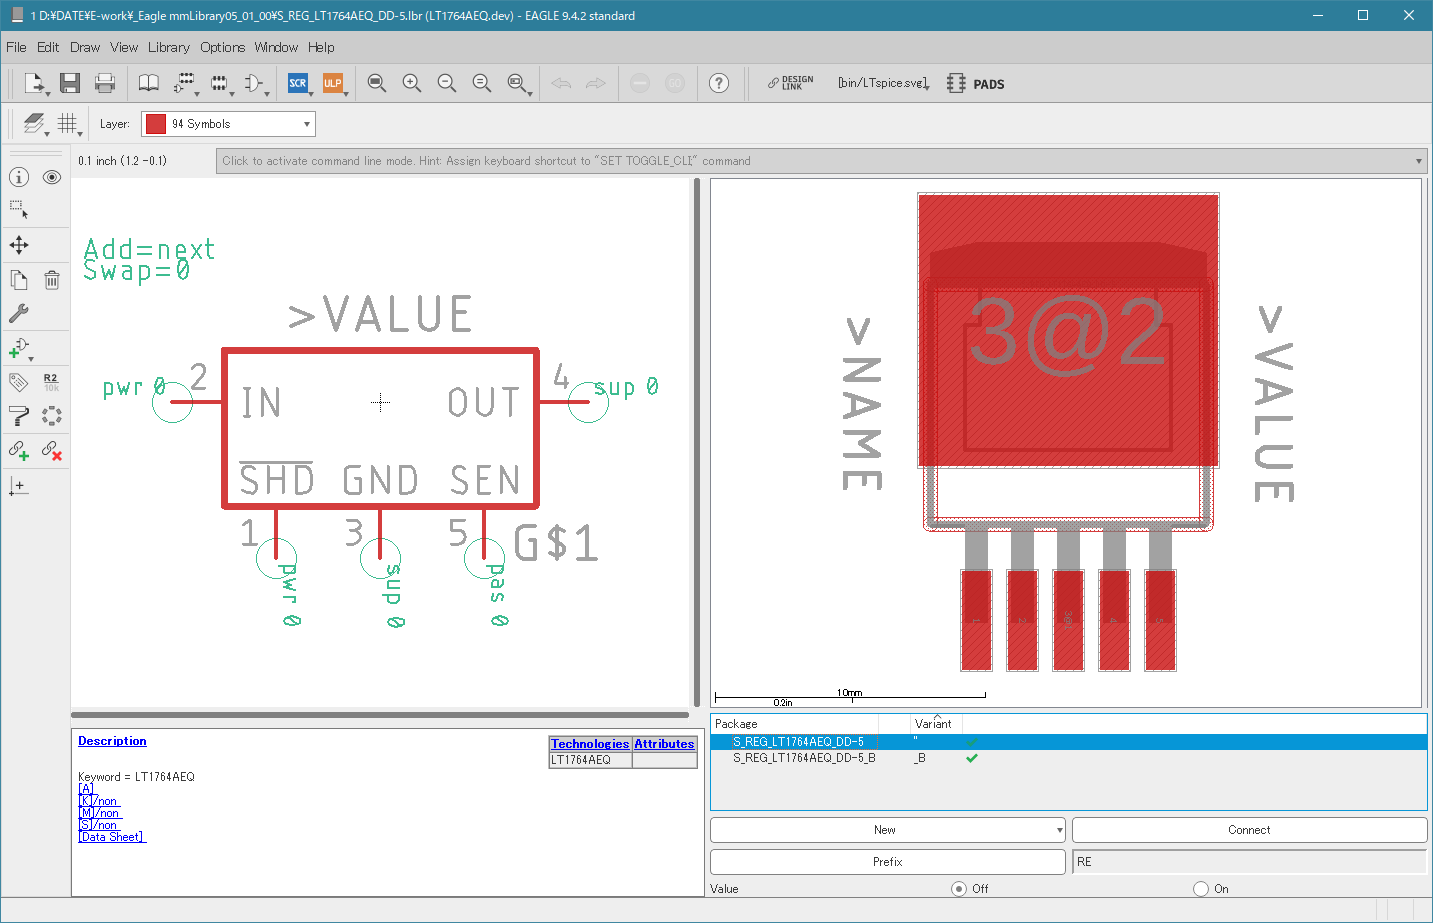Expand the ULP icon dropdown arrow
The height and width of the screenshot is (923, 1433).
tap(347, 93)
